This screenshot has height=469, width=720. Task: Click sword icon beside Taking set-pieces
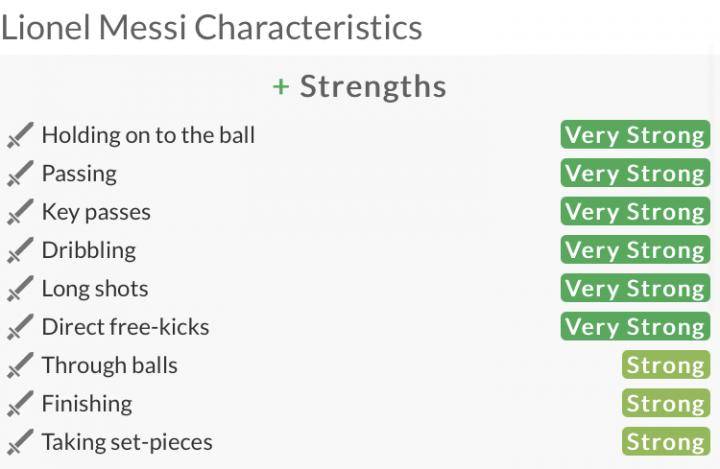(x=20, y=442)
